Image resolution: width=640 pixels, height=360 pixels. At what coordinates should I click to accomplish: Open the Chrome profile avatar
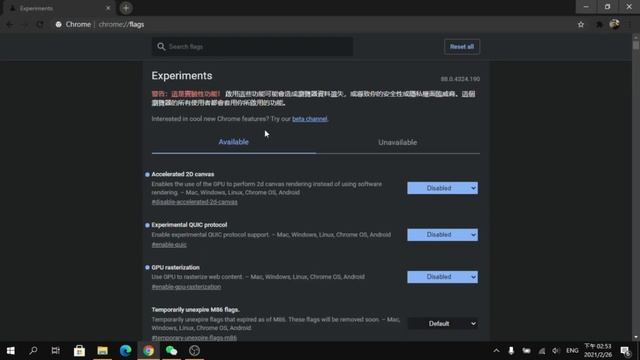point(614,24)
